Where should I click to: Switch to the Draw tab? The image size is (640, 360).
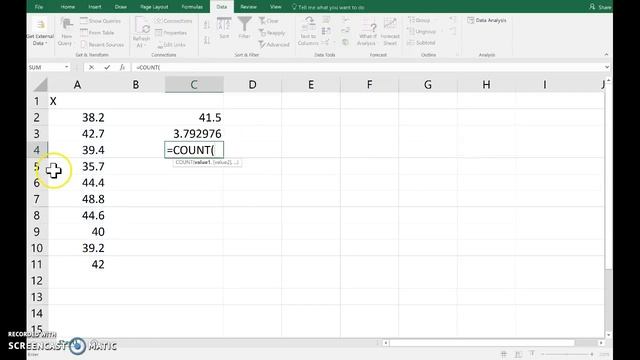tap(121, 7)
